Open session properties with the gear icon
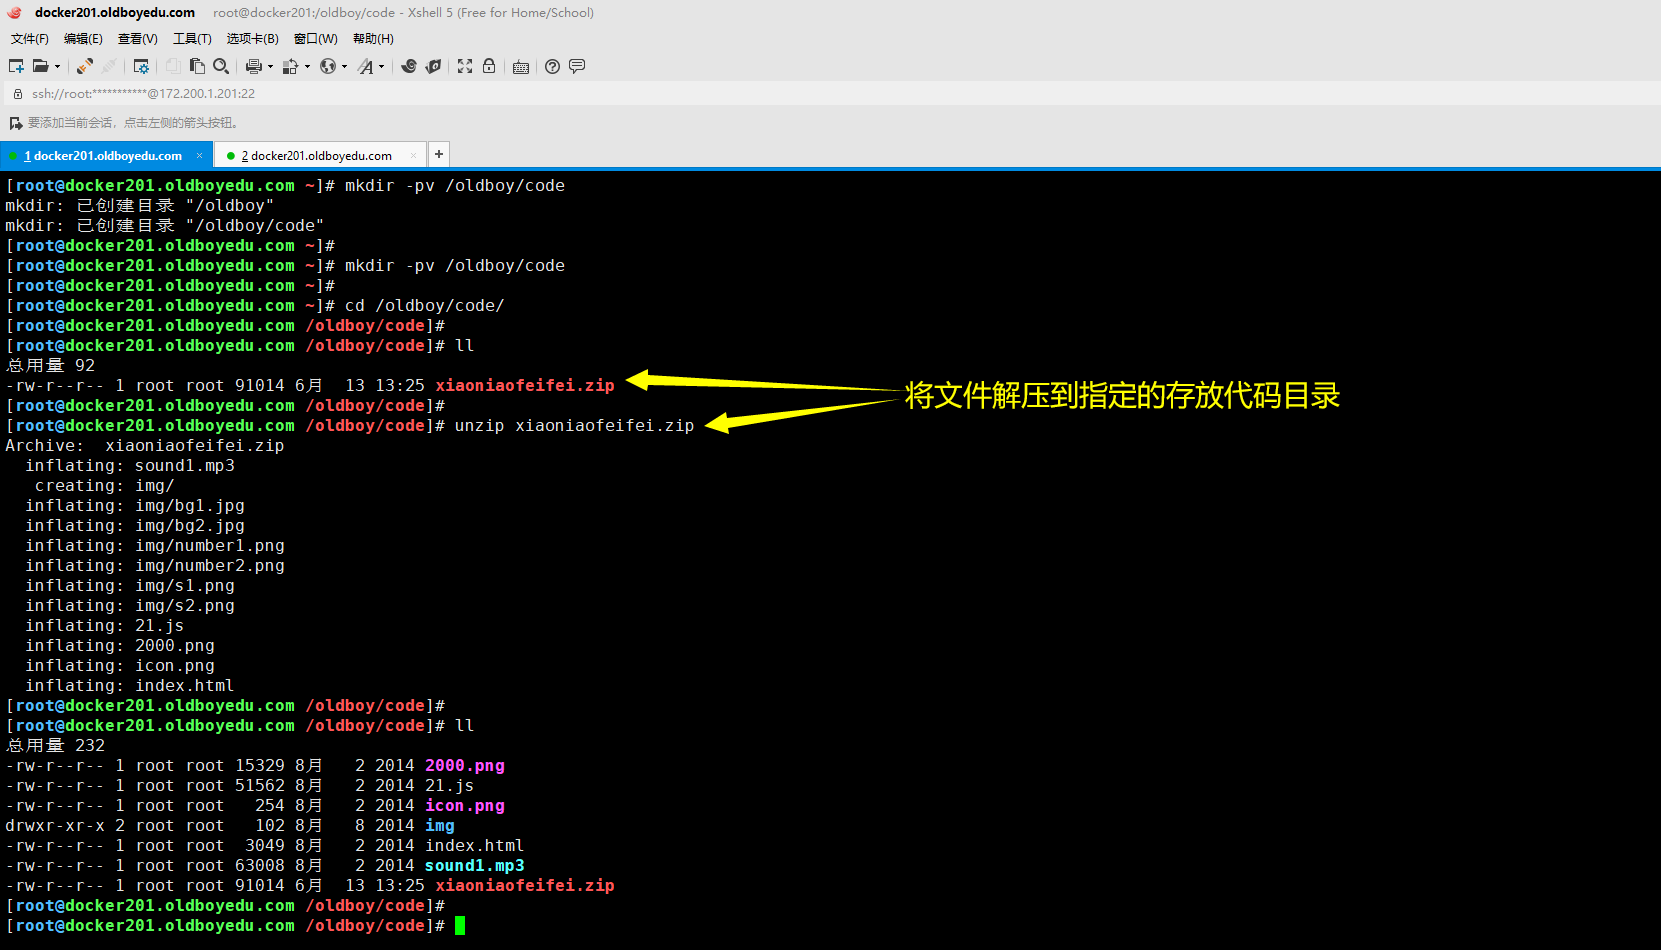Viewport: 1661px width, 950px height. 141,66
